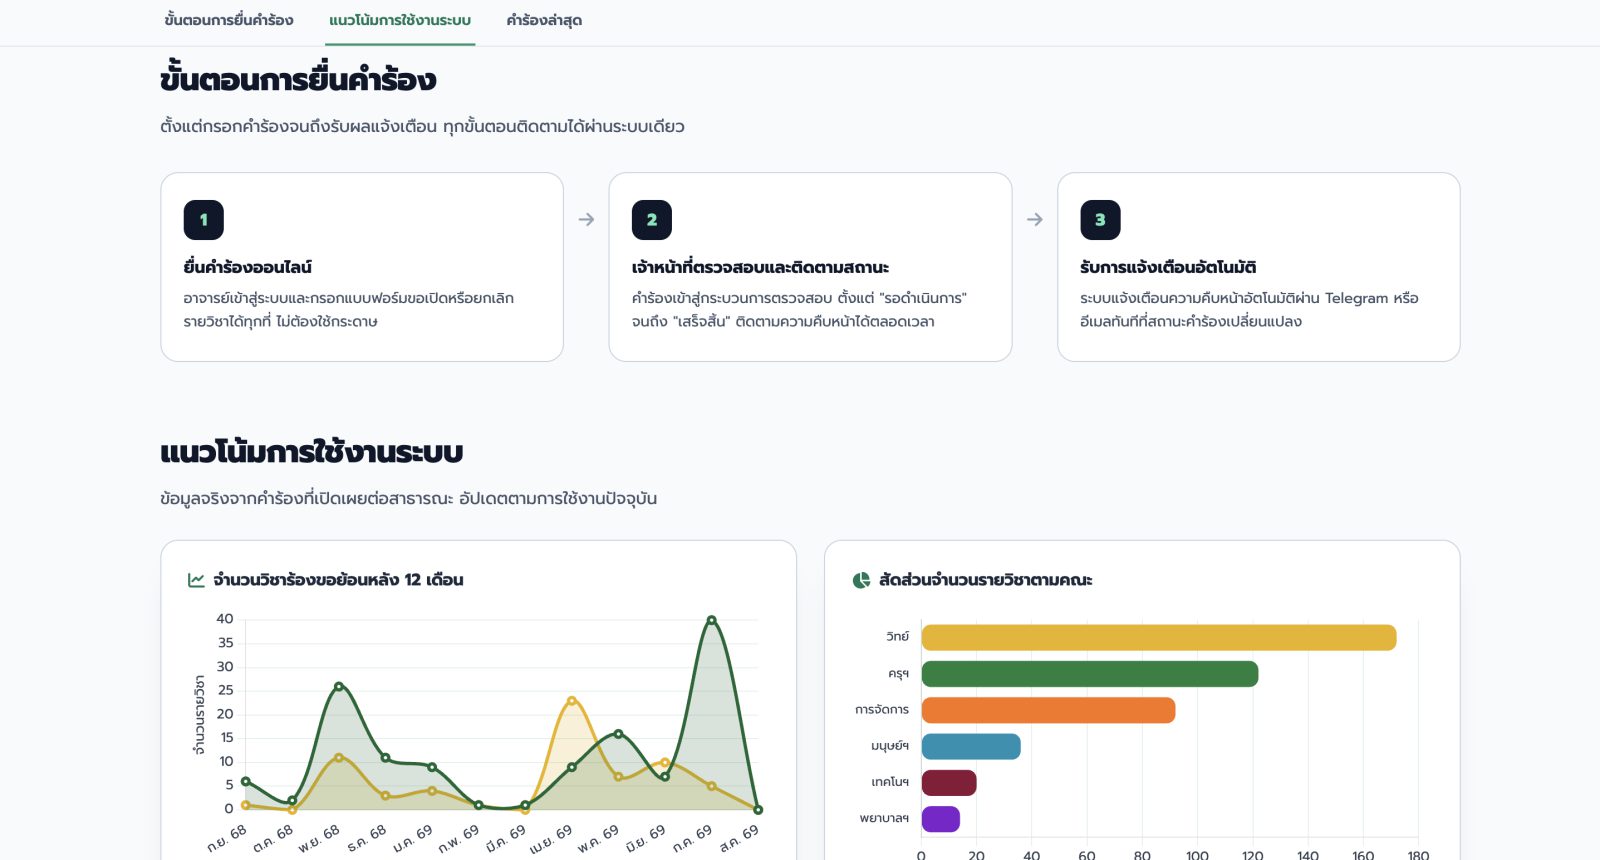
Task: Click the purple พยาบาลฯ bar
Action: [941, 819]
